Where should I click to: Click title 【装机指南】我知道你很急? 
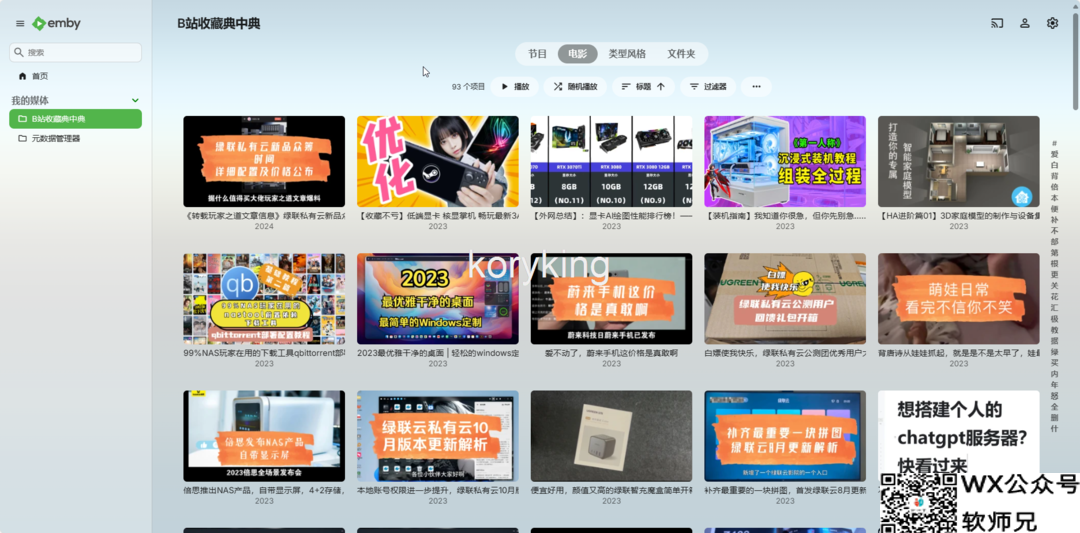pos(785,216)
